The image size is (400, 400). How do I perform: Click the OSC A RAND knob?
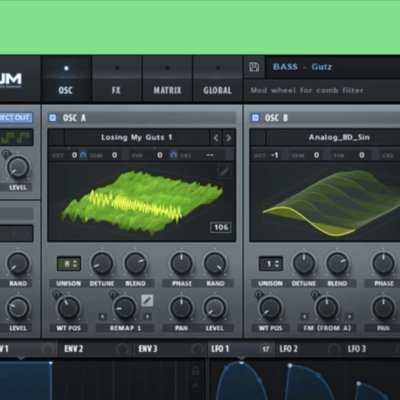(215, 263)
